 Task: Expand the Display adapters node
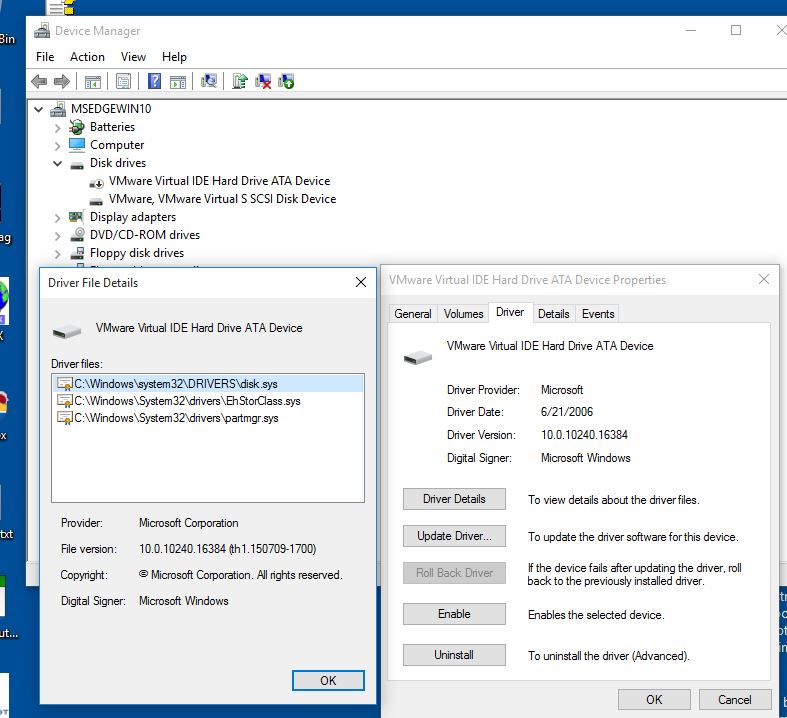[58, 217]
